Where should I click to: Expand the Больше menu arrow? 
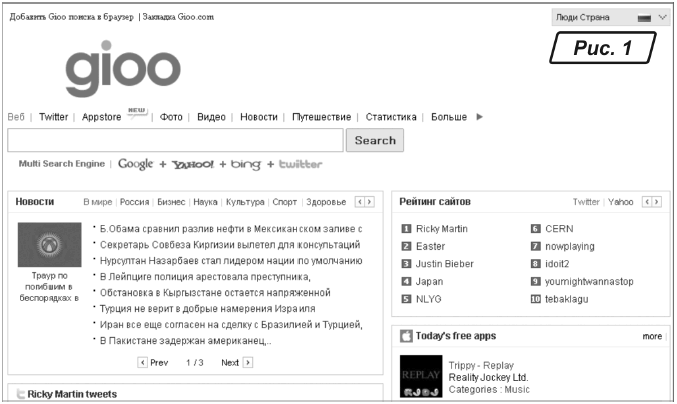[480, 117]
